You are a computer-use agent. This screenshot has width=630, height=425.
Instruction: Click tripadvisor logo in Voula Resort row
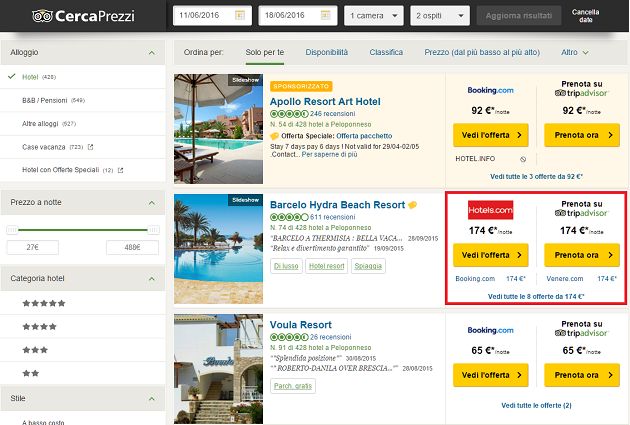point(581,333)
